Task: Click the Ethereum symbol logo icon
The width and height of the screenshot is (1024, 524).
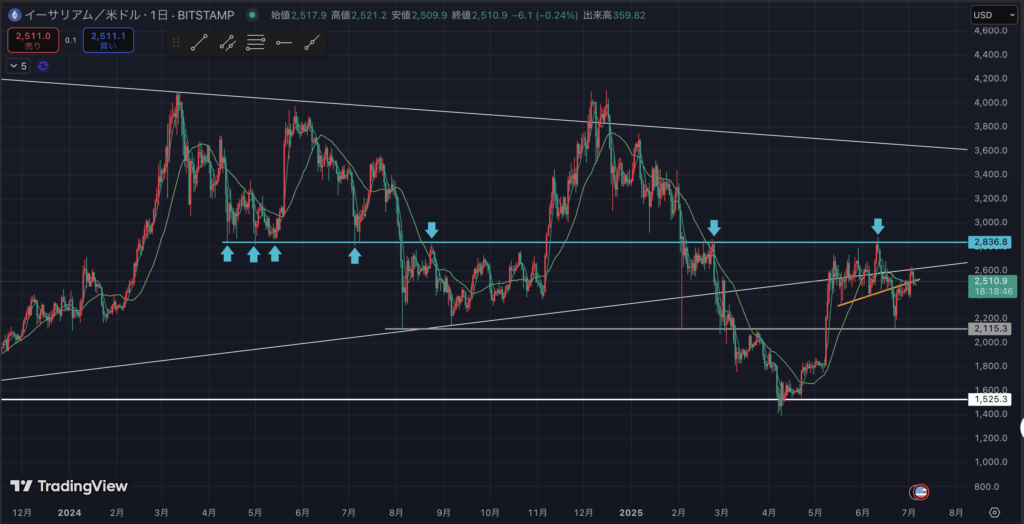Action: click(x=14, y=14)
